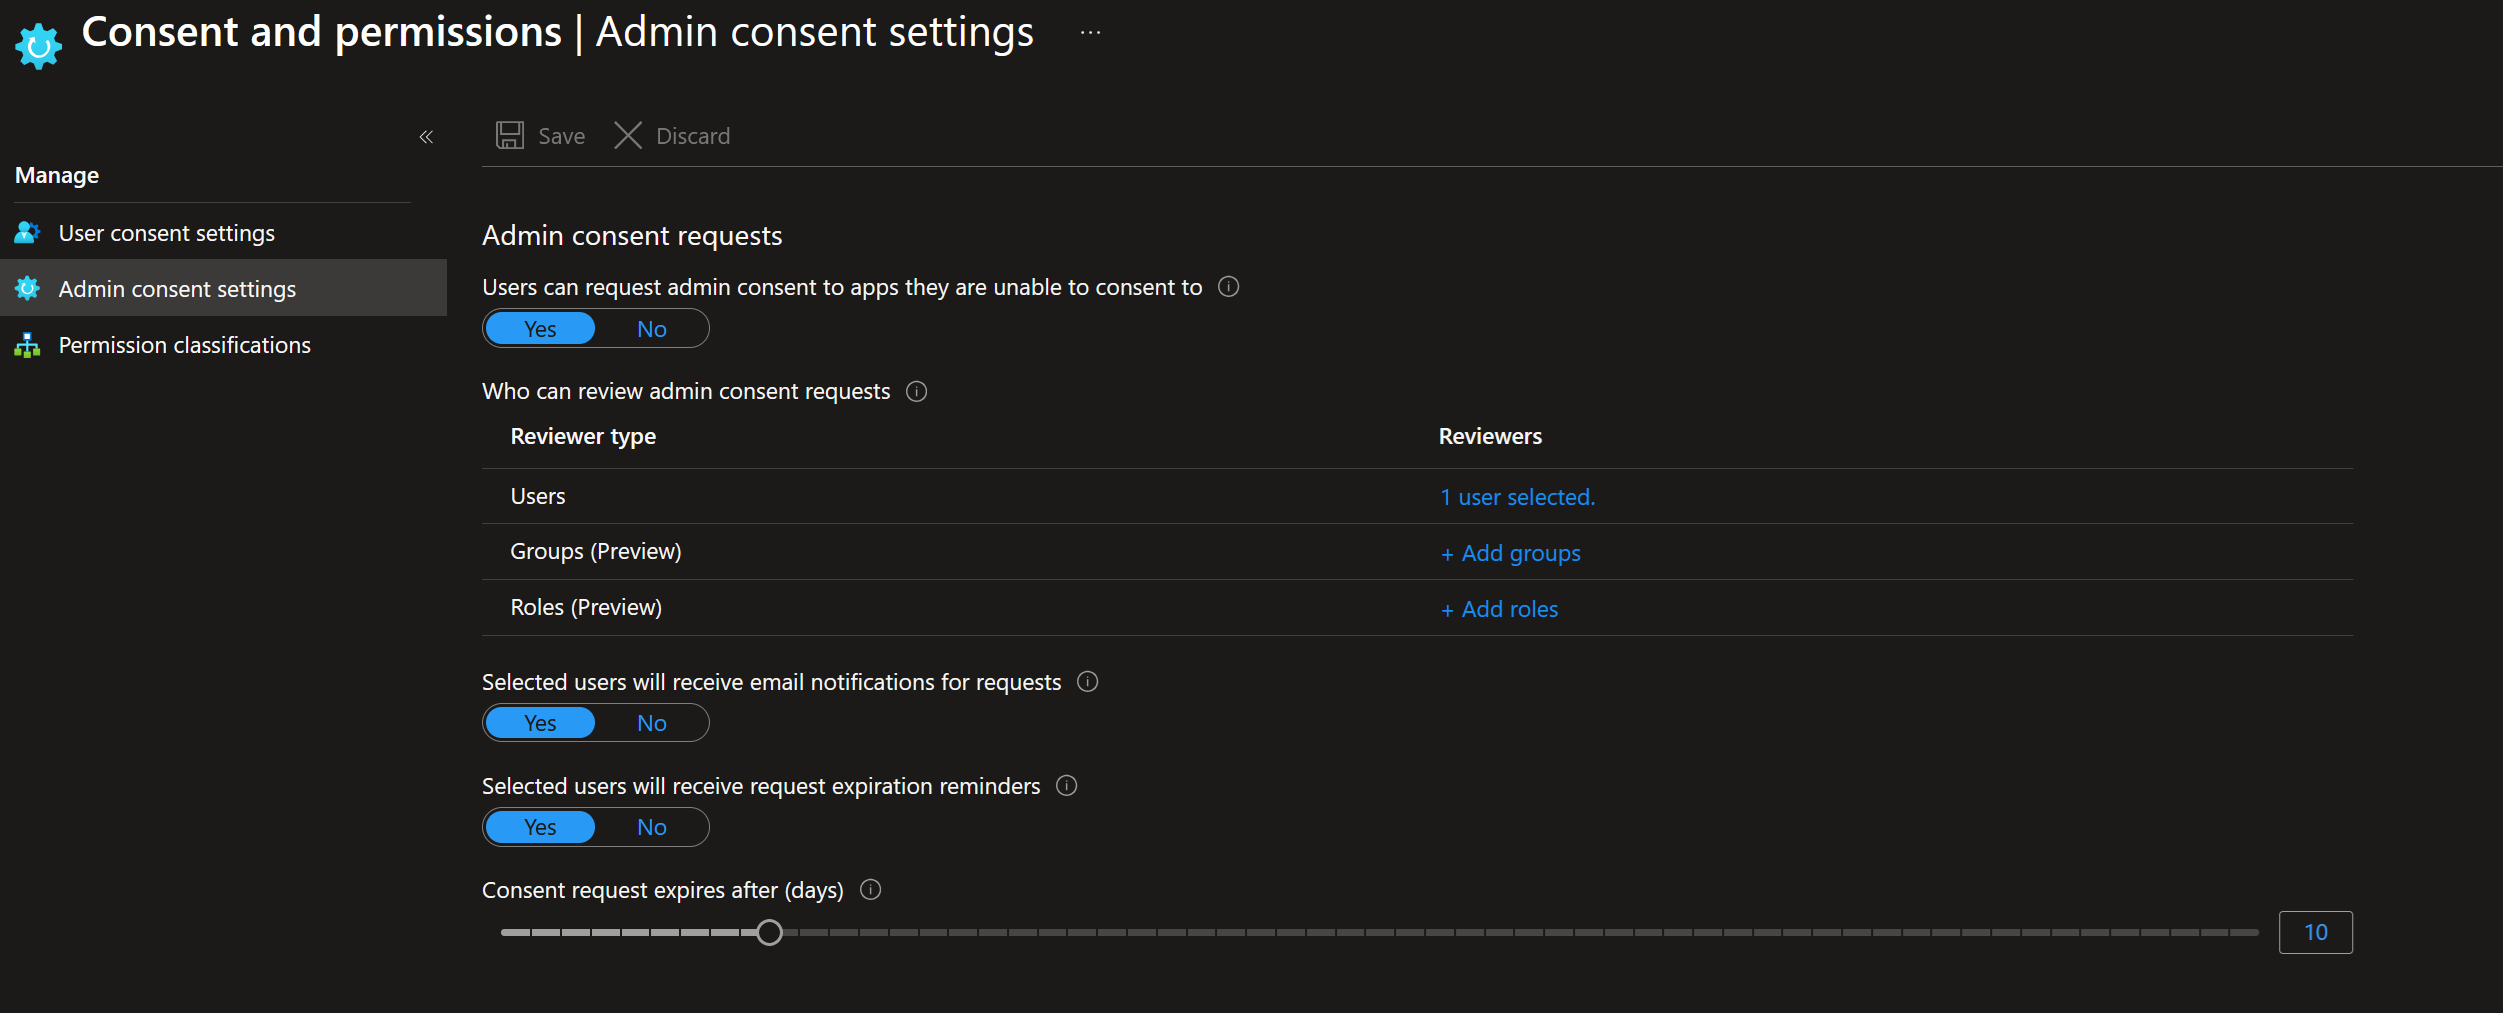Click the expiration days slider handle
This screenshot has width=2503, height=1013.
[769, 933]
